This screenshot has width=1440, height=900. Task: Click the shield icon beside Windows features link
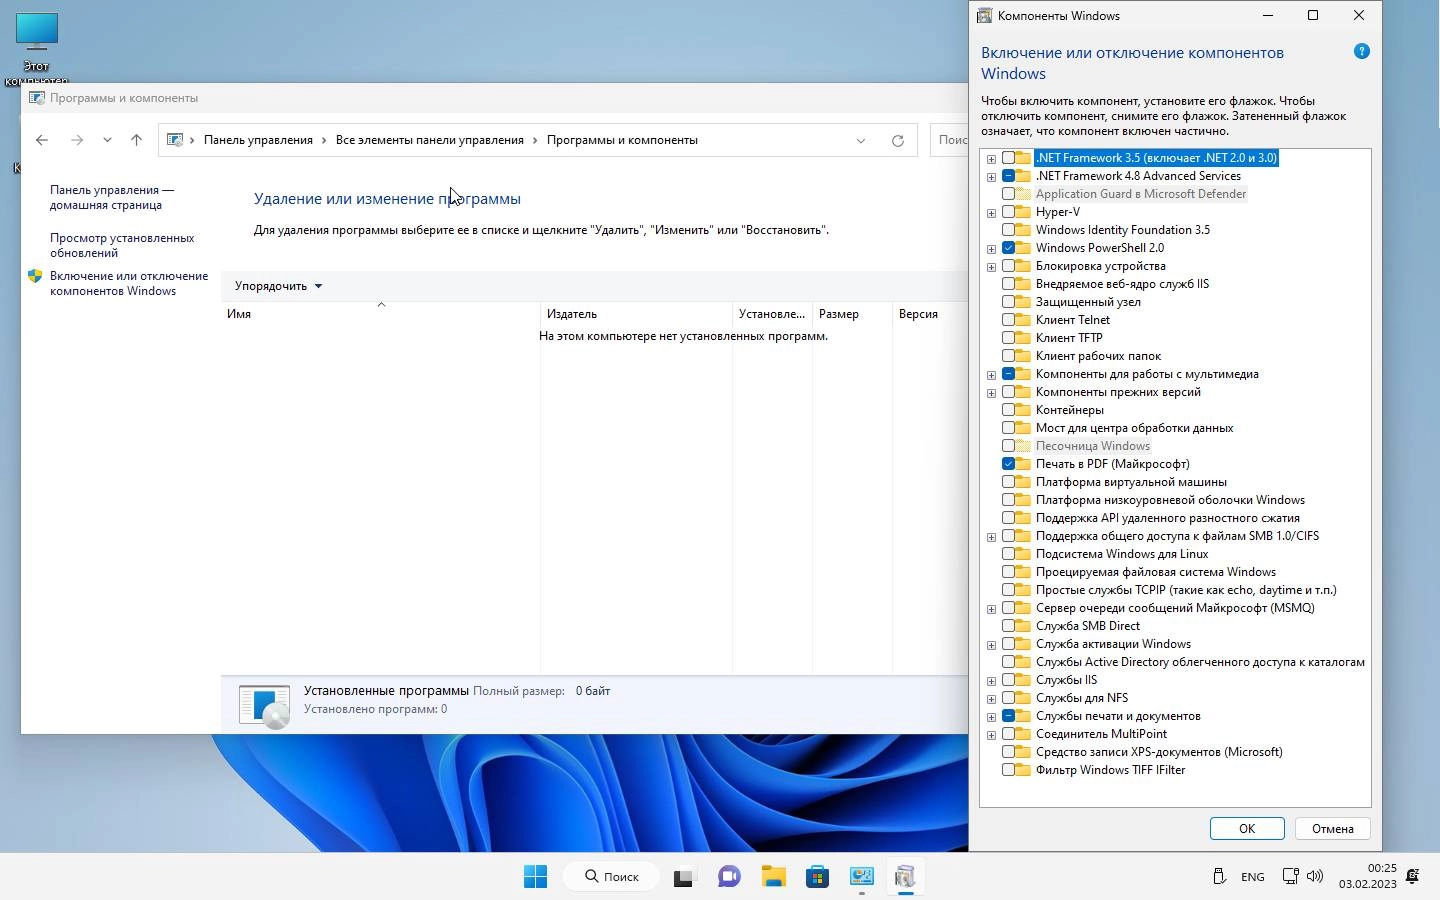(35, 277)
